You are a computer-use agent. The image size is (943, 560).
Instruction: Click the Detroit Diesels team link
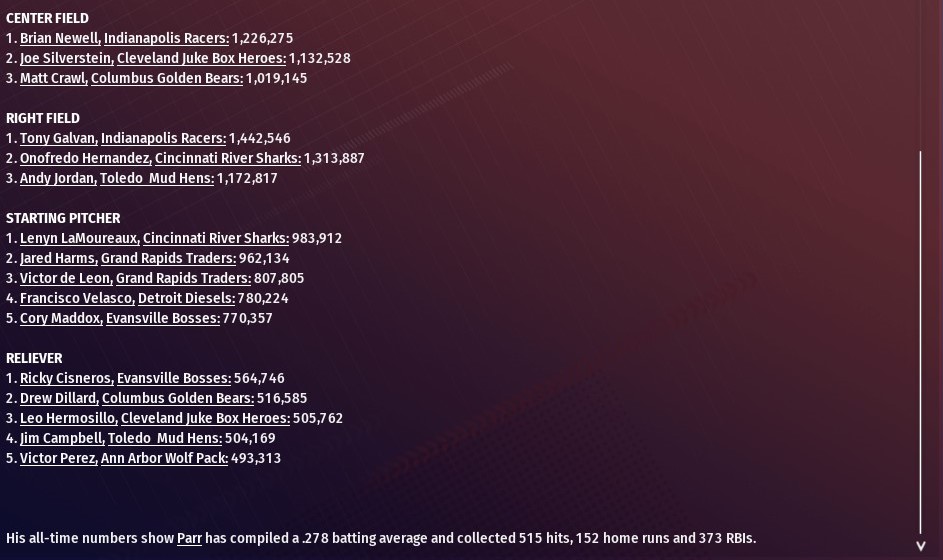pyautogui.click(x=186, y=298)
